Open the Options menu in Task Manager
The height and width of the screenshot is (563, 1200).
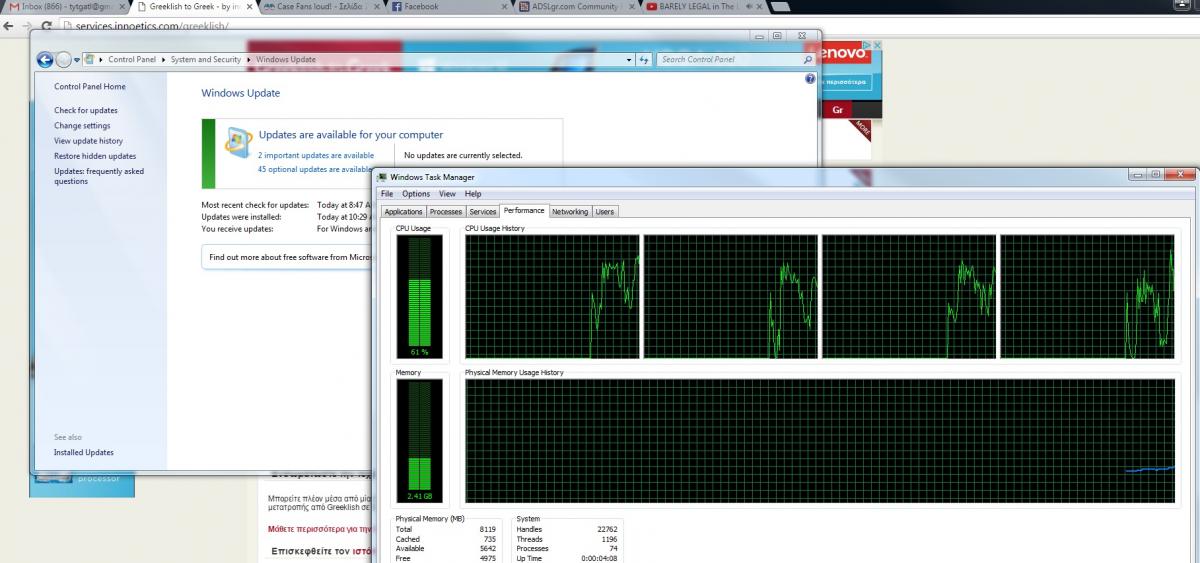coord(416,194)
